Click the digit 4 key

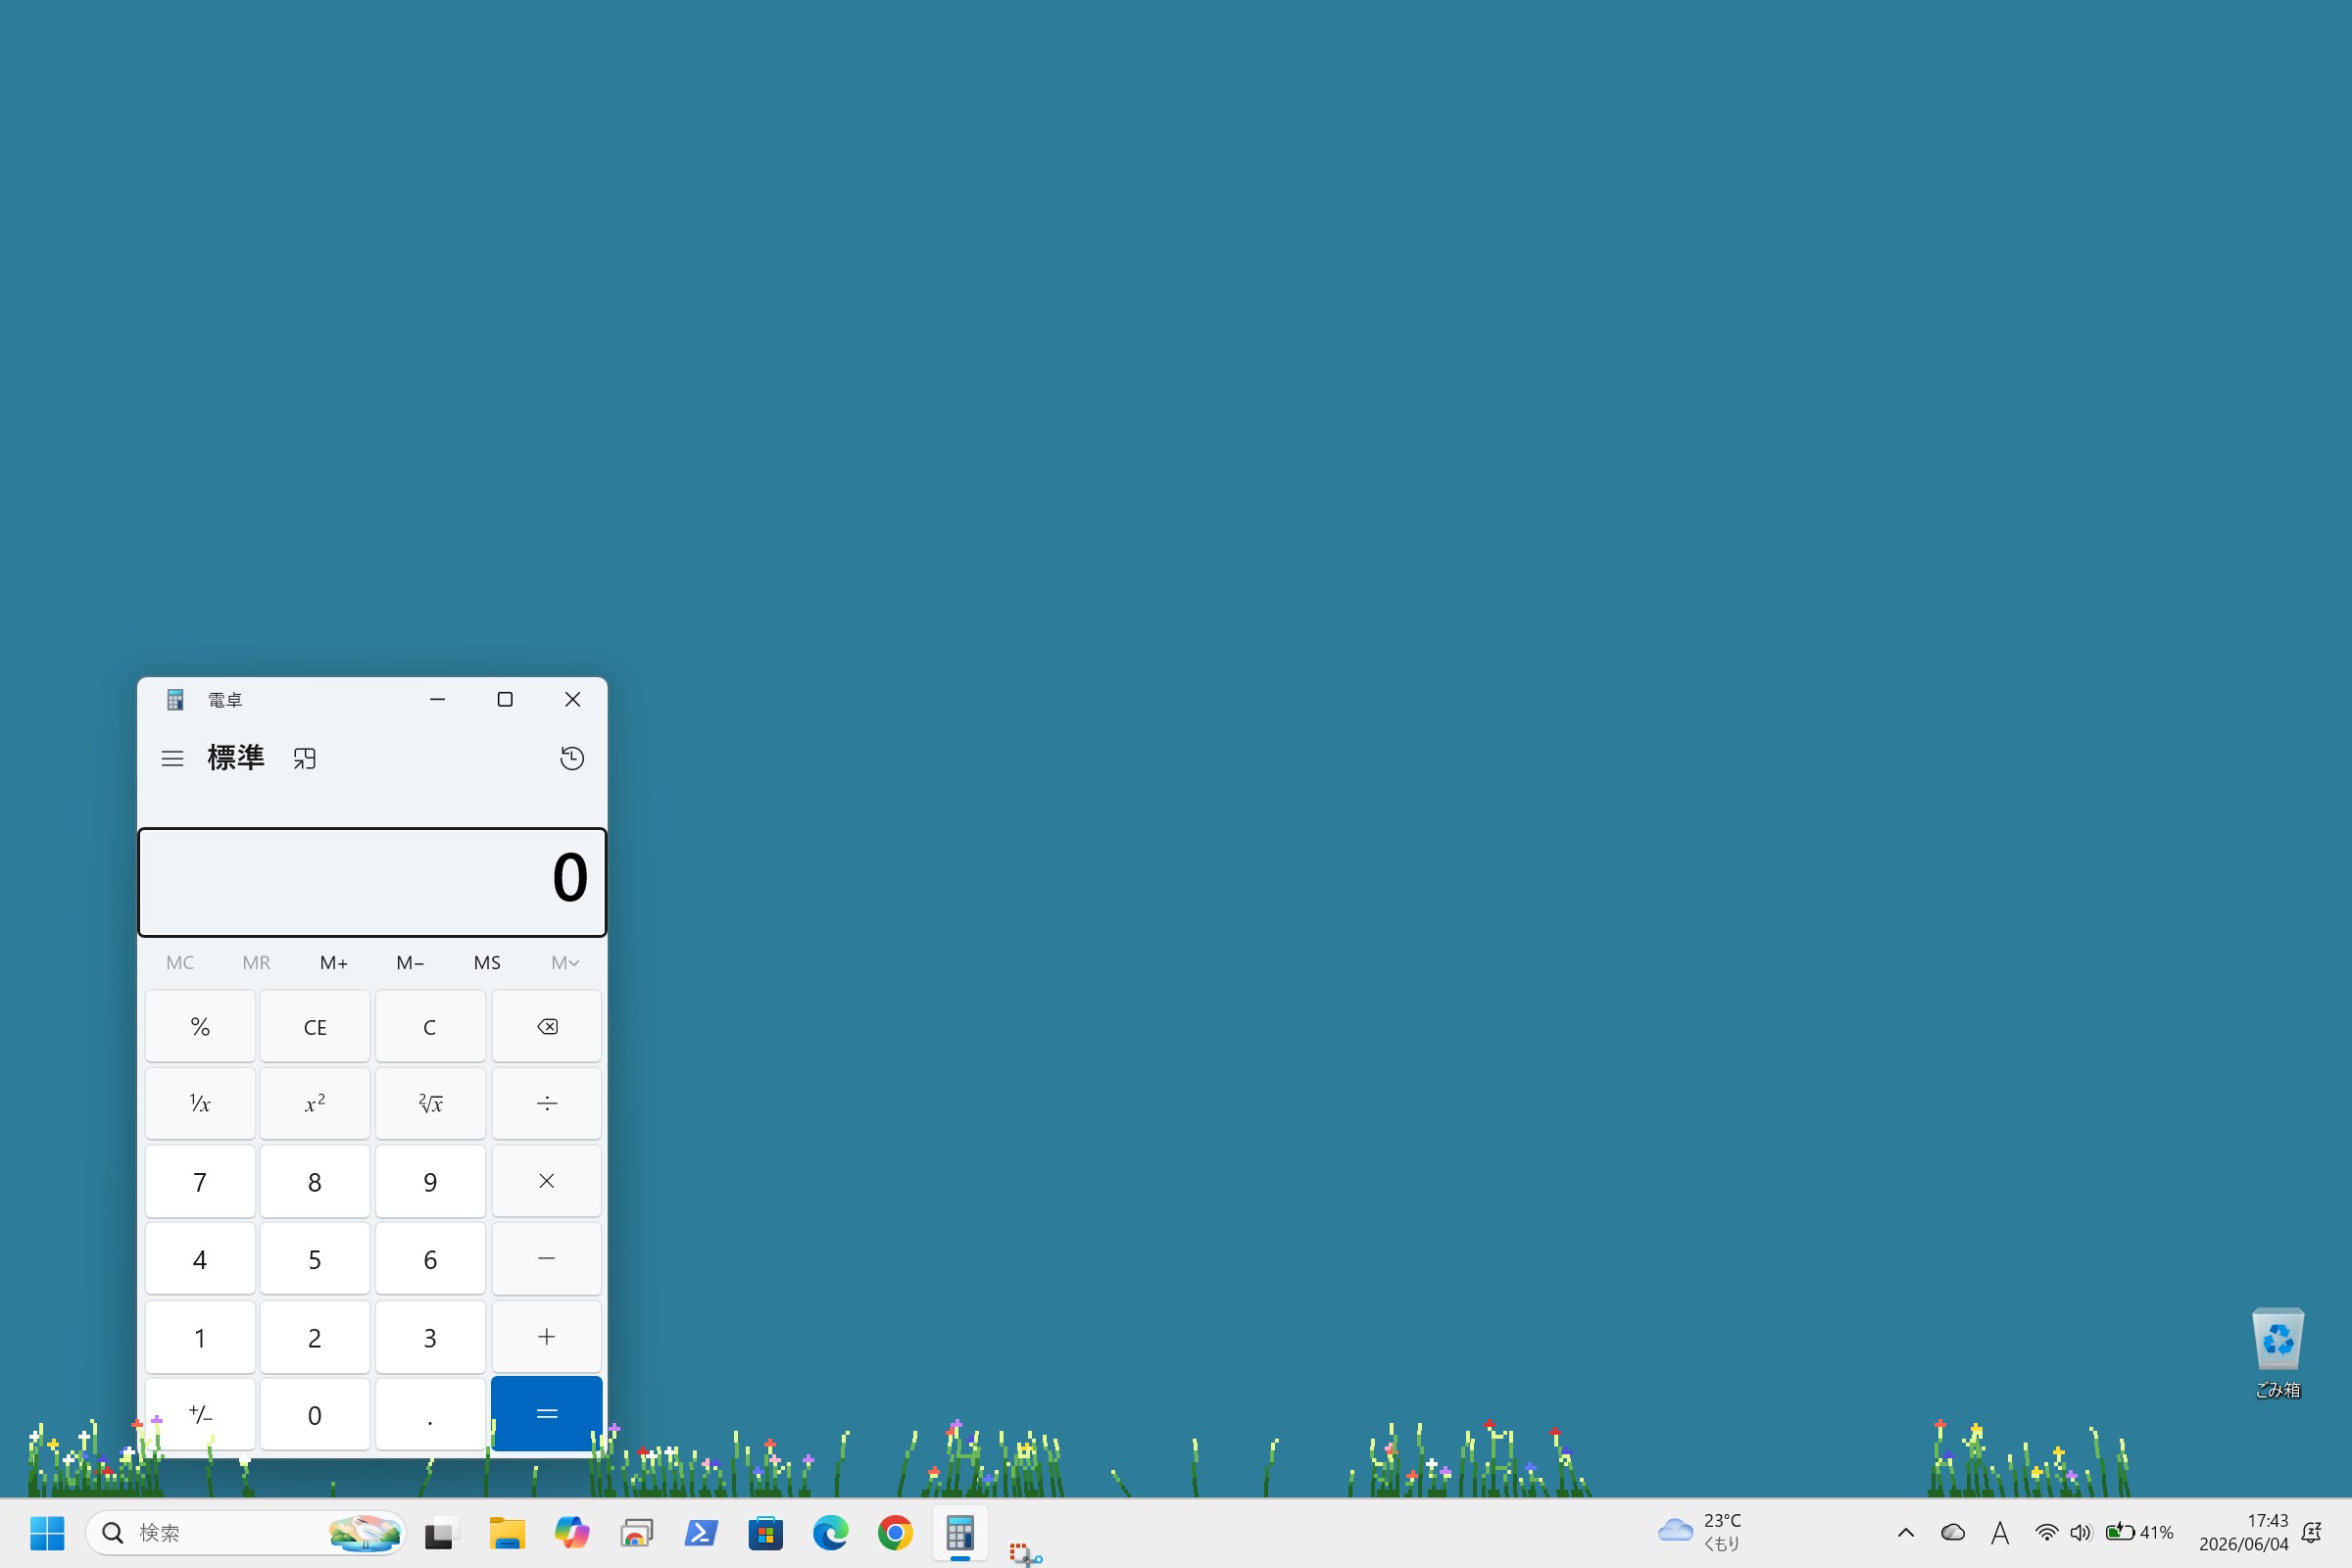tap(200, 1259)
